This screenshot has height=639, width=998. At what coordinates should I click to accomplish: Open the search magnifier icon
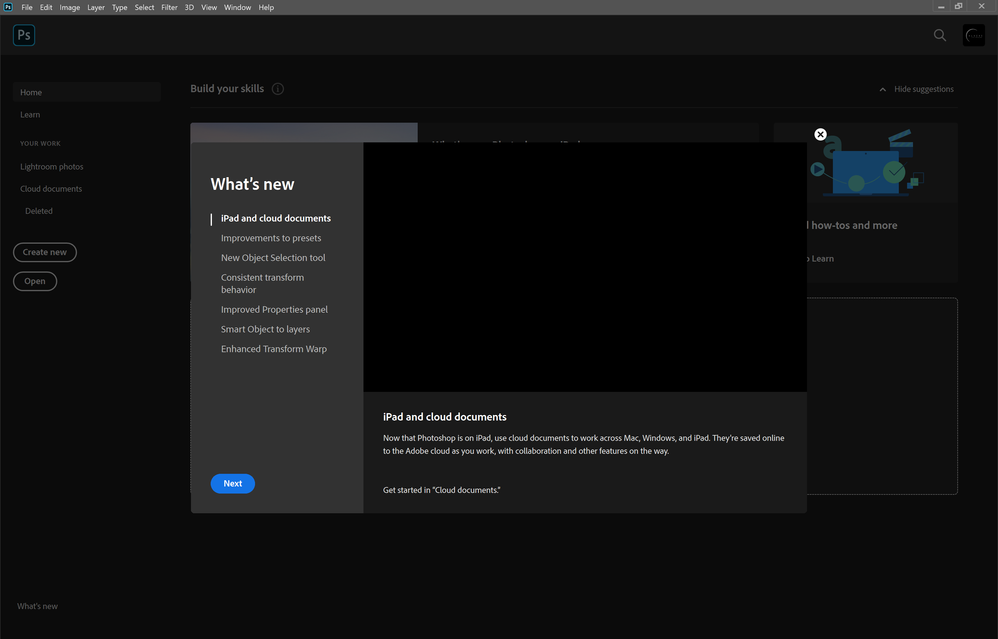(939, 35)
